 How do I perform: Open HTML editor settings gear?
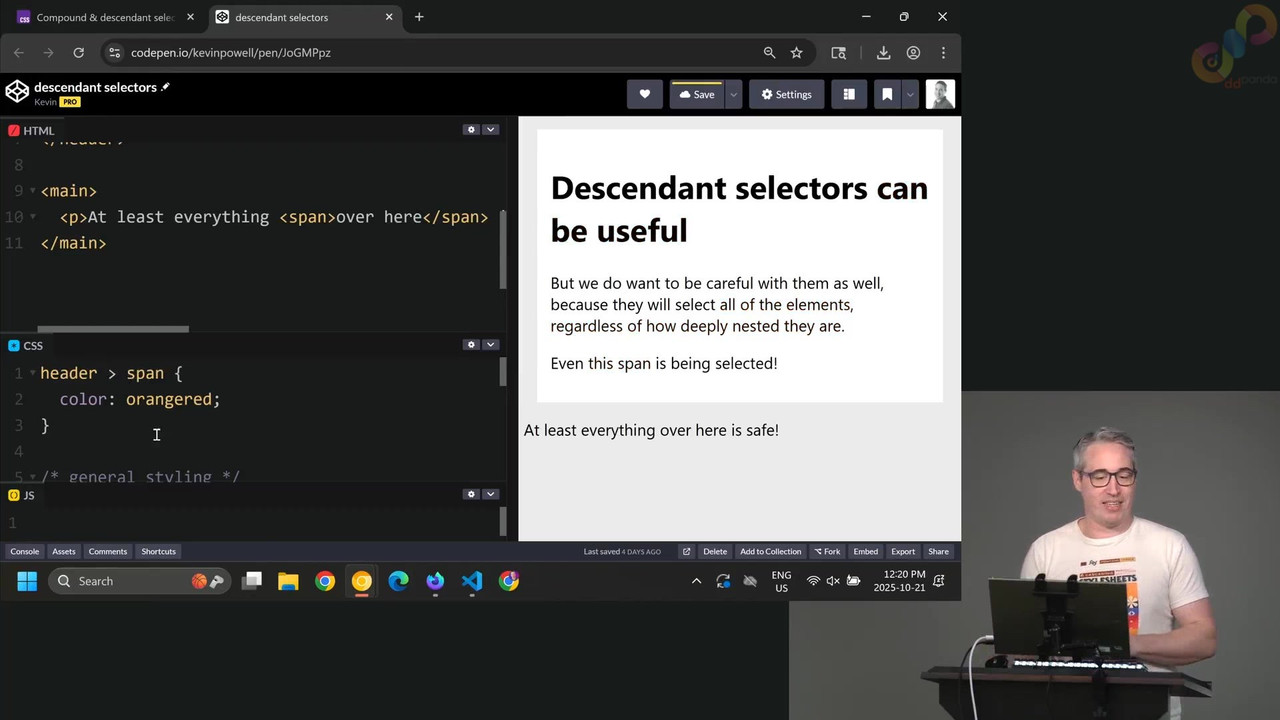(x=471, y=130)
